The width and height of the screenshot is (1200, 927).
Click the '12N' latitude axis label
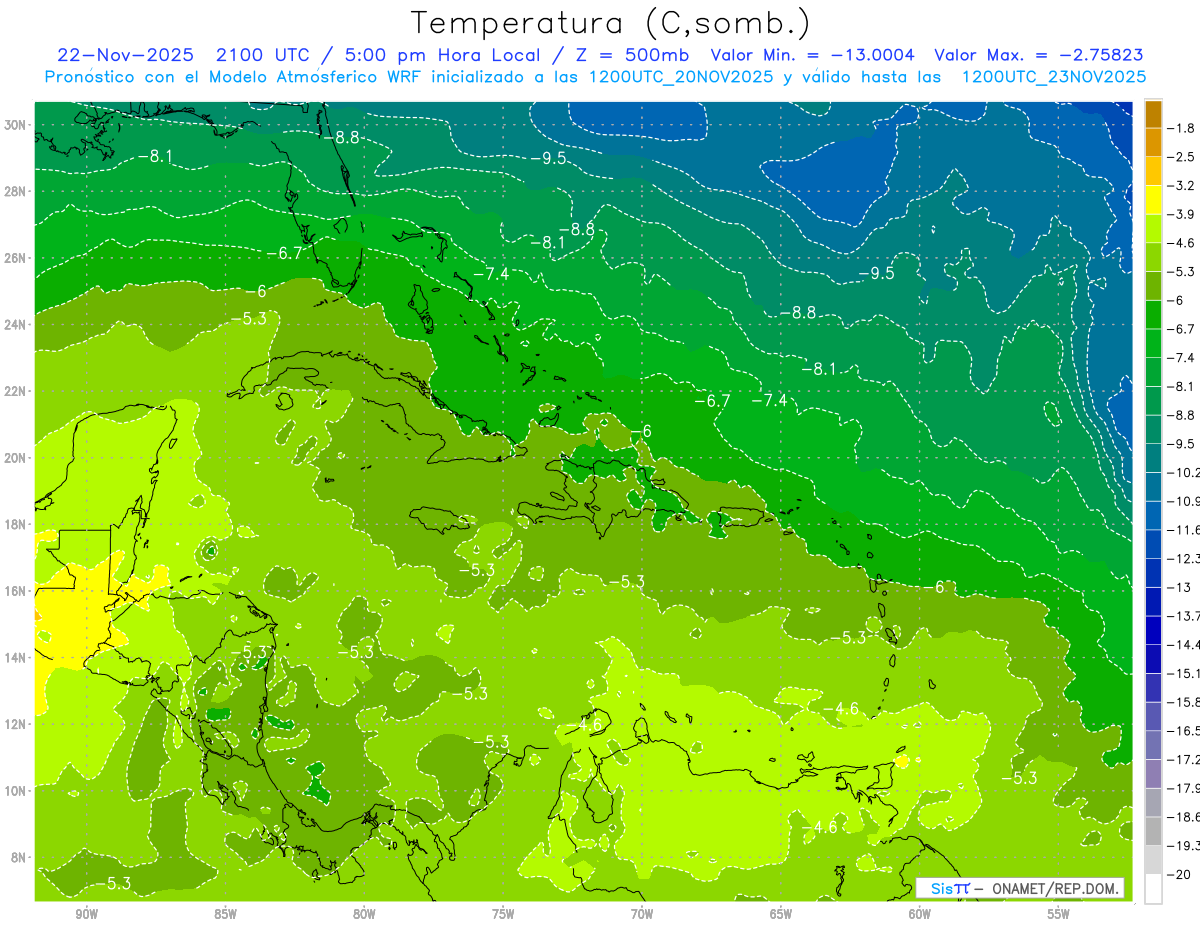click(16, 724)
